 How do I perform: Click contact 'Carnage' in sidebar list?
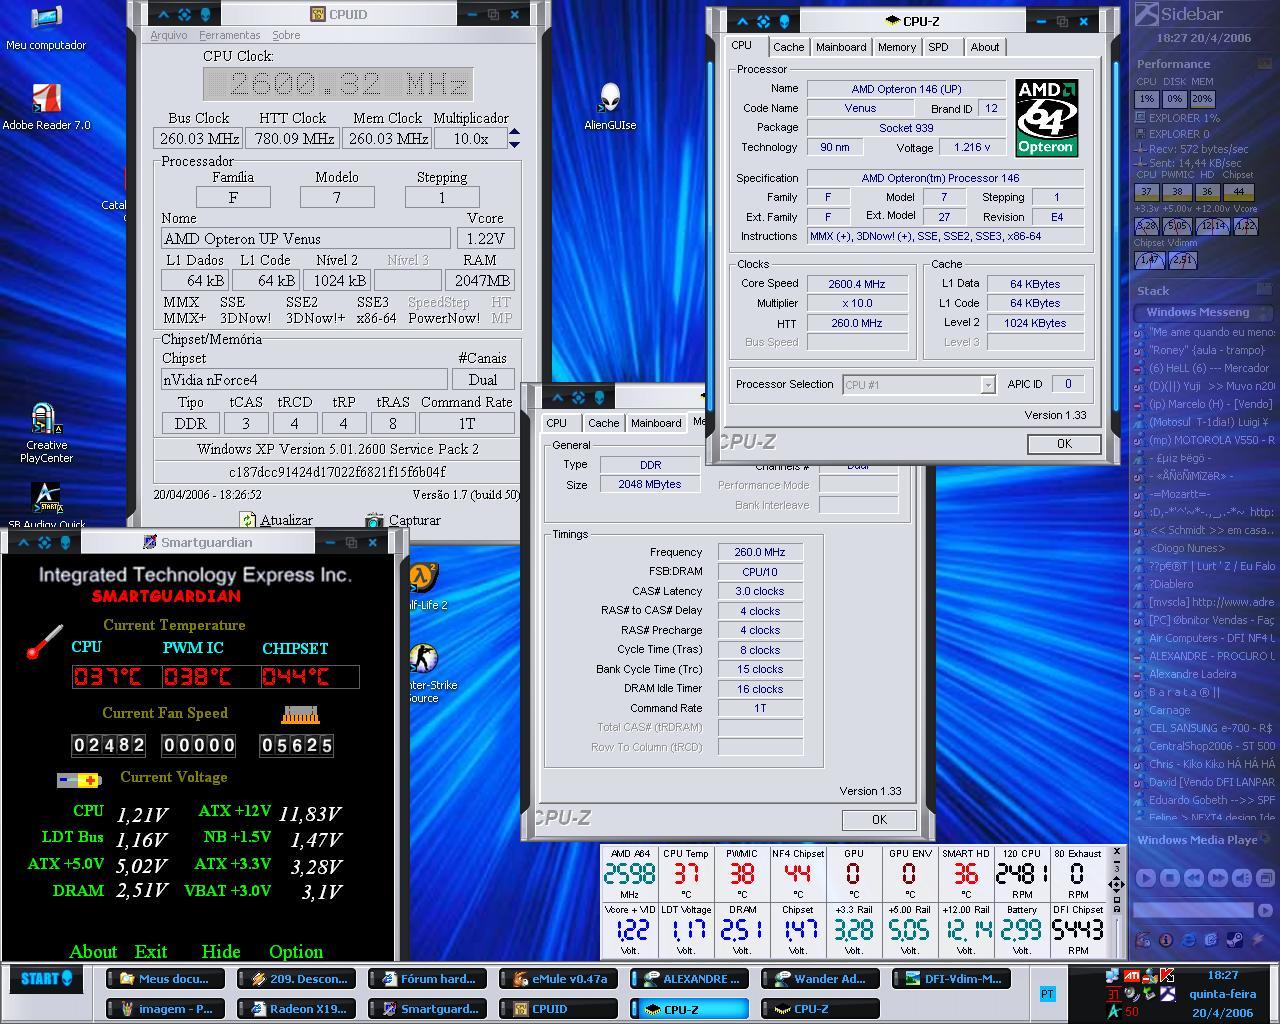click(1169, 710)
